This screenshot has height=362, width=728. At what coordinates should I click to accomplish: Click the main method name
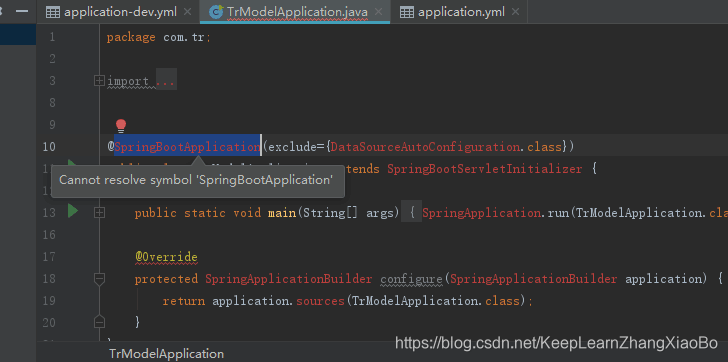click(x=282, y=213)
